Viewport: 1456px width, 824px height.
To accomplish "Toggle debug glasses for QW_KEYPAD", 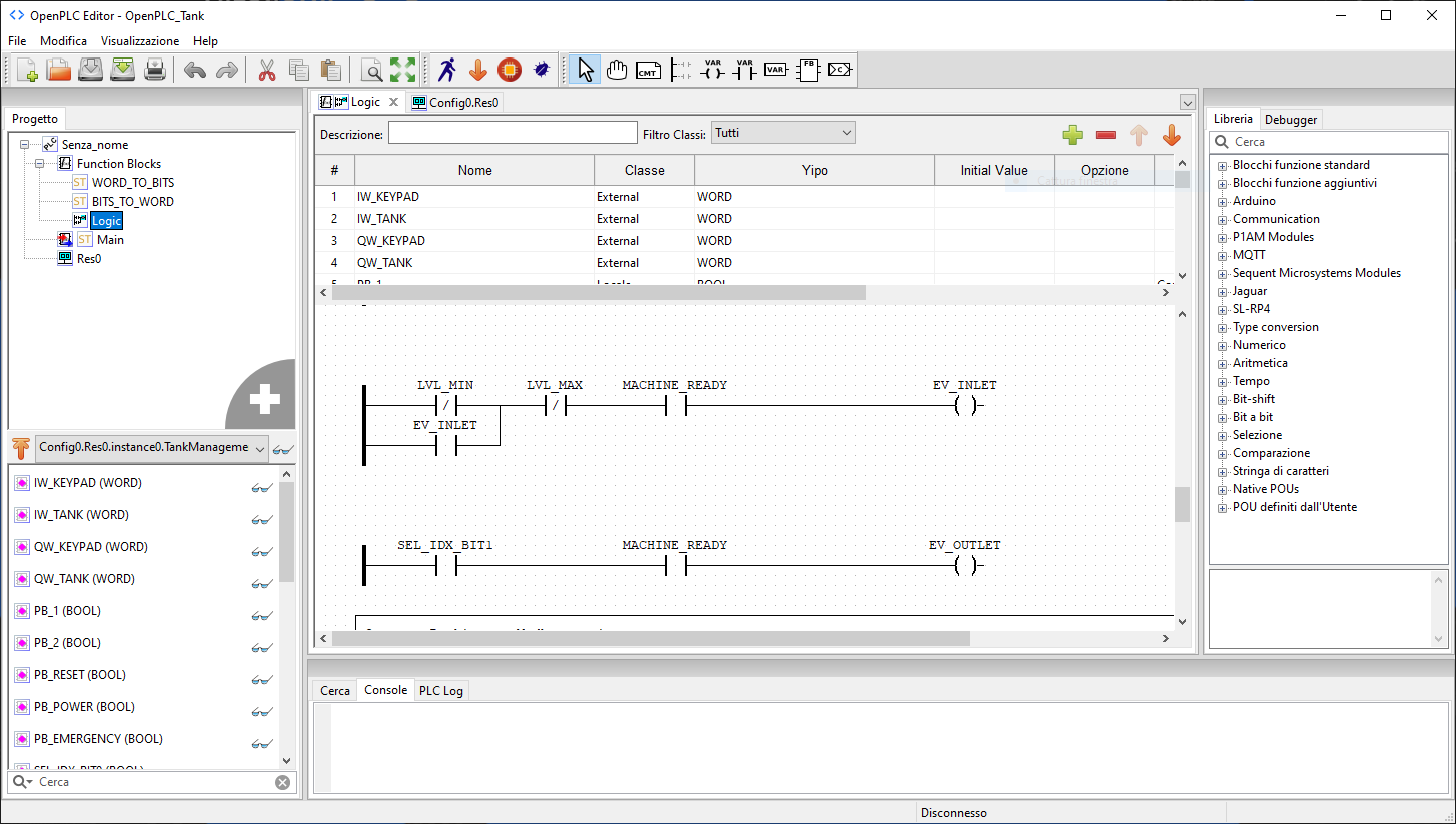I will pos(262,551).
